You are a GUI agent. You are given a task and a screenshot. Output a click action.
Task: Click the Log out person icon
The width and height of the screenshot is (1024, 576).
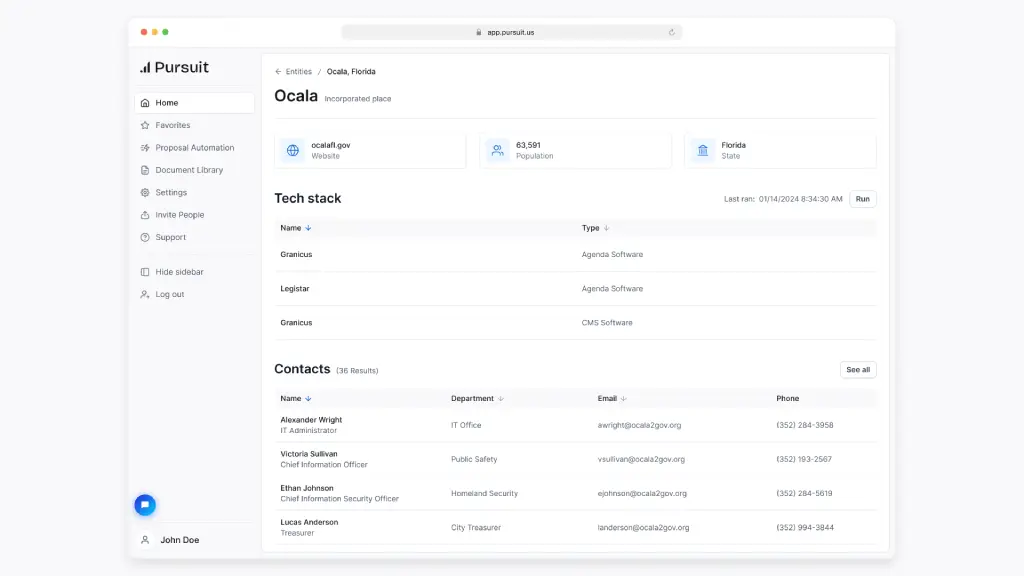click(145, 295)
